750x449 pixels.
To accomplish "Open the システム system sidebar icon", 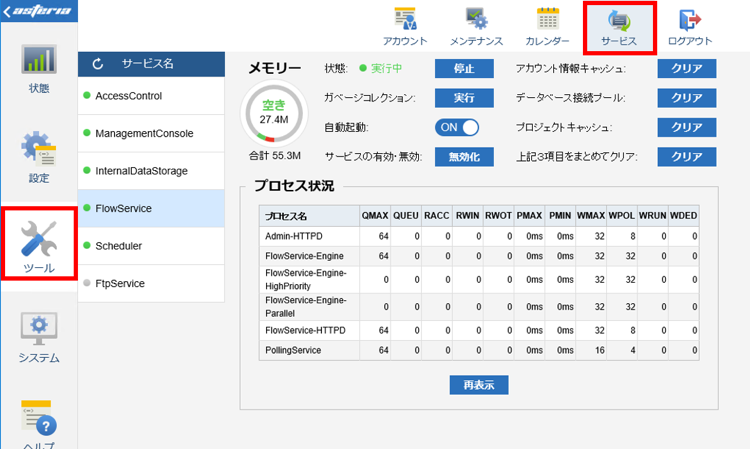I will 39,338.
